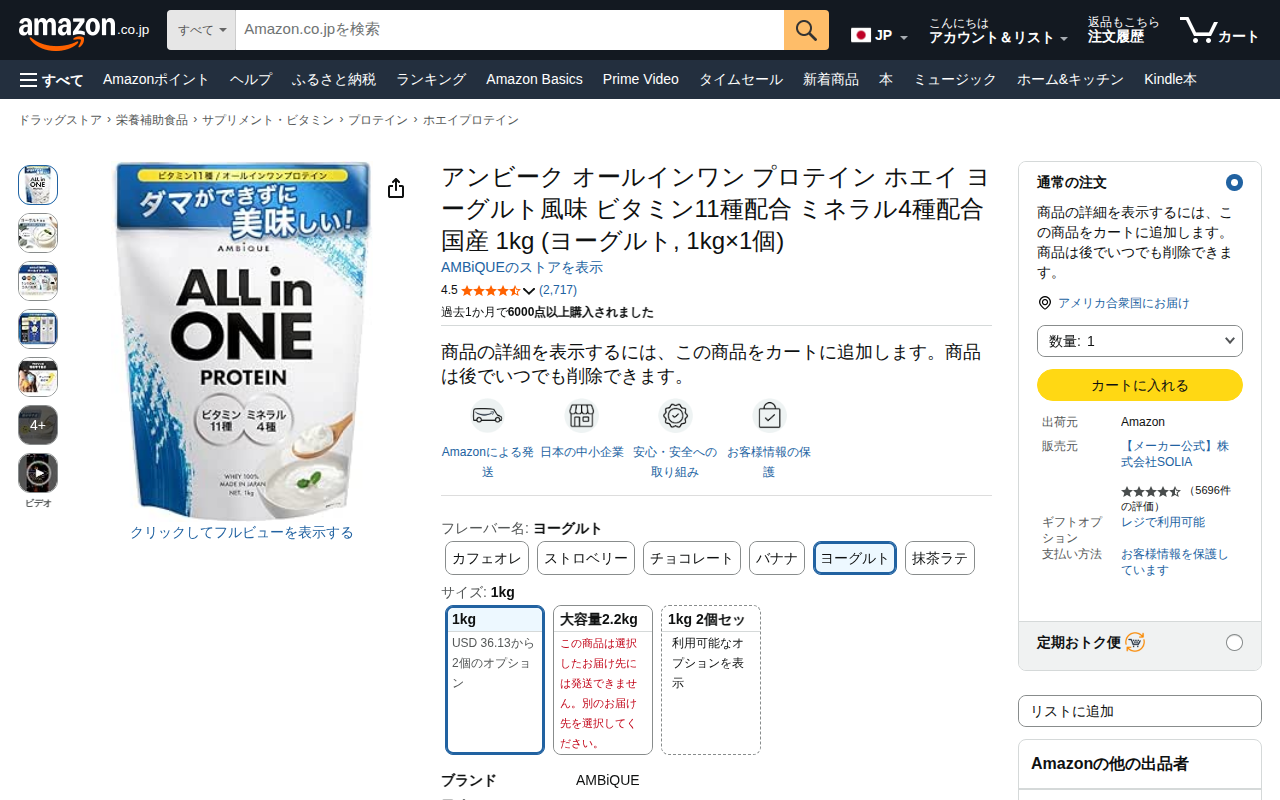
Task: Select the 定期おトク便 radio button
Action: tap(1234, 642)
